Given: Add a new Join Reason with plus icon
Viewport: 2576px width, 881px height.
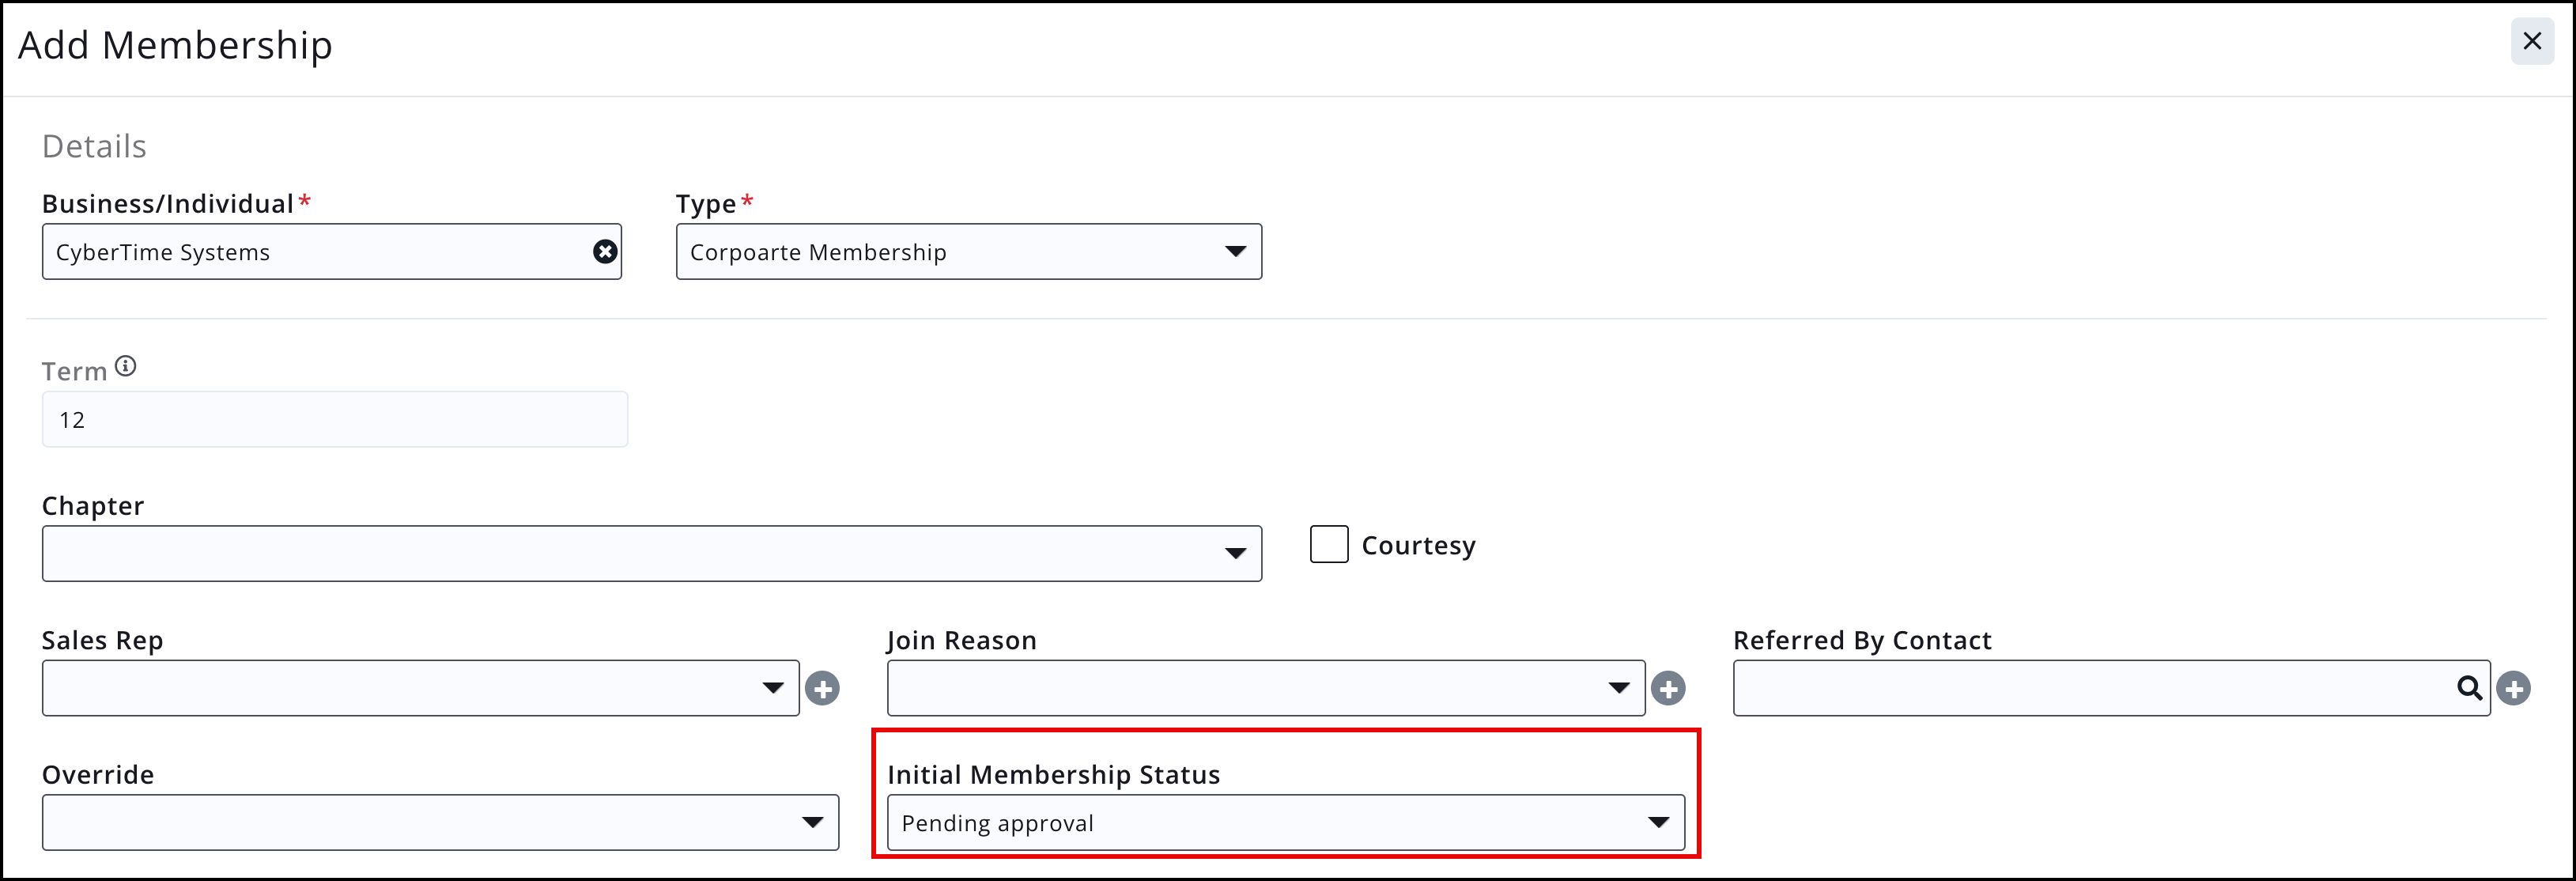Looking at the screenshot, I should [1668, 688].
